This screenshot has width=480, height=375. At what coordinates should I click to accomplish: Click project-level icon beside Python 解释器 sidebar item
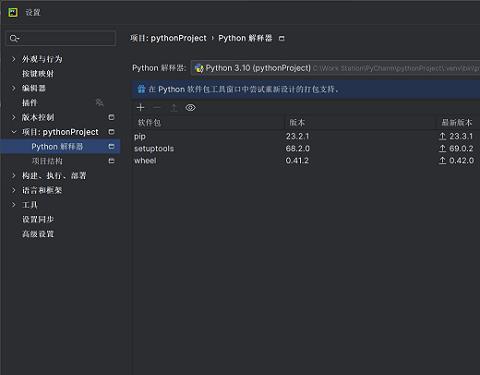coord(111,147)
